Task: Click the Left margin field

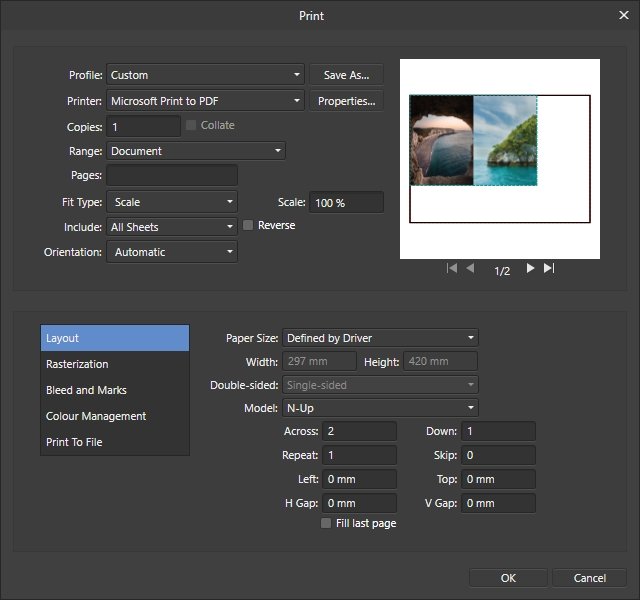Action: [359, 479]
